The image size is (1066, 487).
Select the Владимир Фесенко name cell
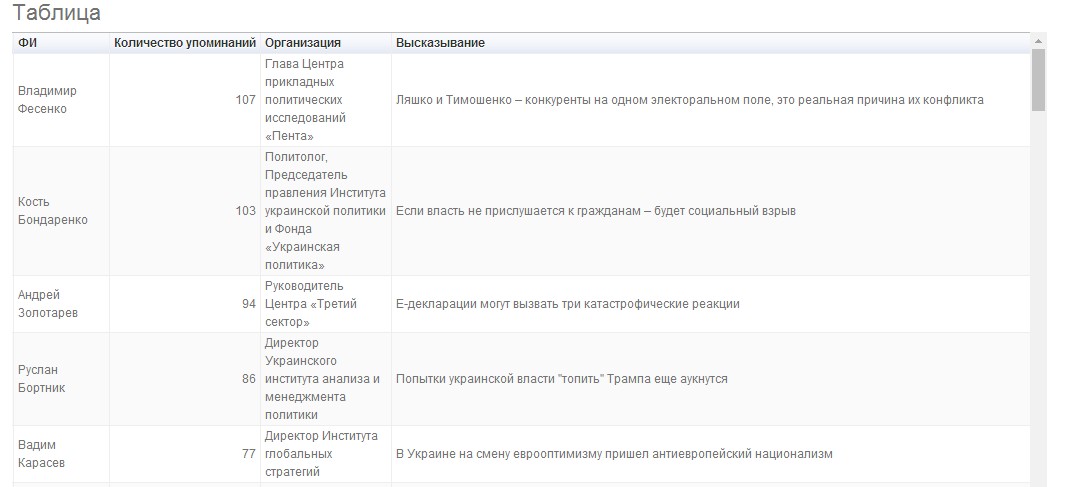(48, 100)
